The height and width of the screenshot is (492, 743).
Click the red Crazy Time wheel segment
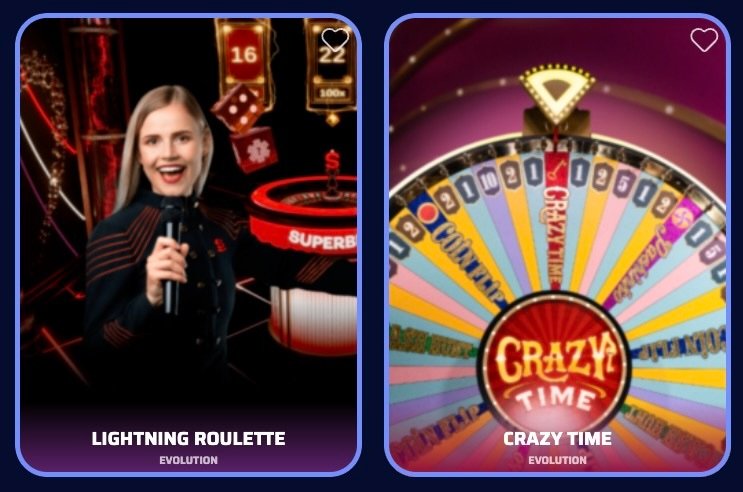(x=556, y=220)
